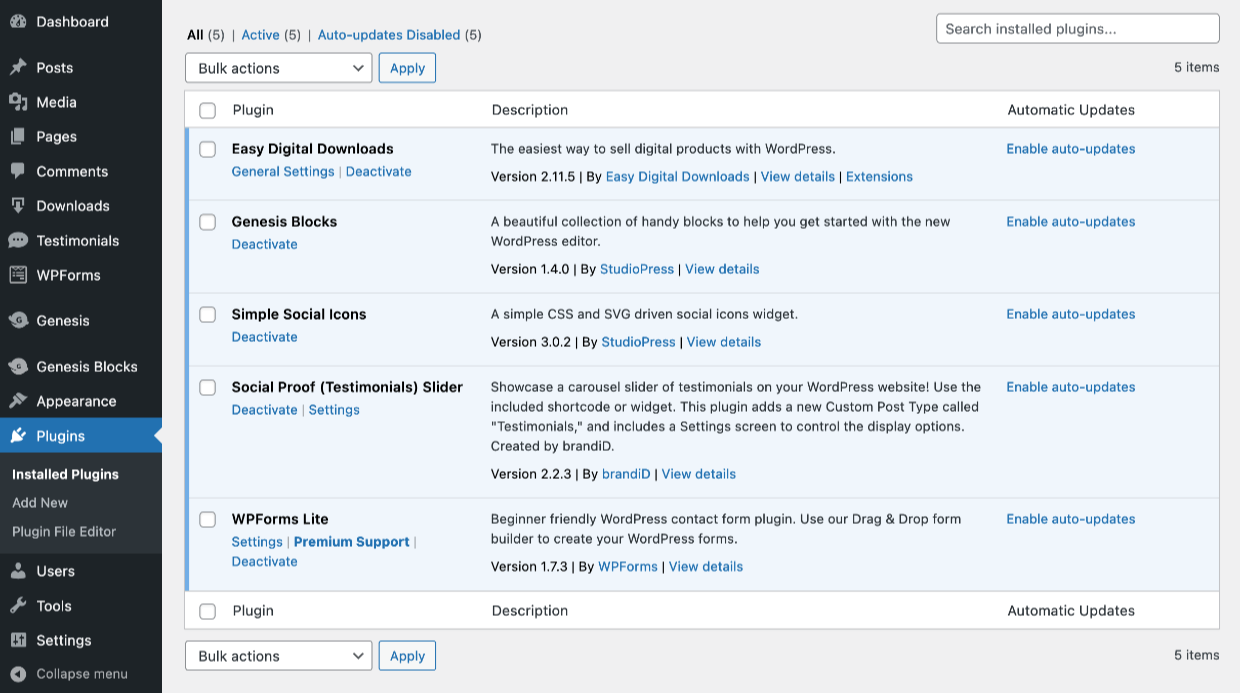The width and height of the screenshot is (1240, 693).
Task: Open General Settings for Easy Digital Downloads
Action: pos(283,171)
